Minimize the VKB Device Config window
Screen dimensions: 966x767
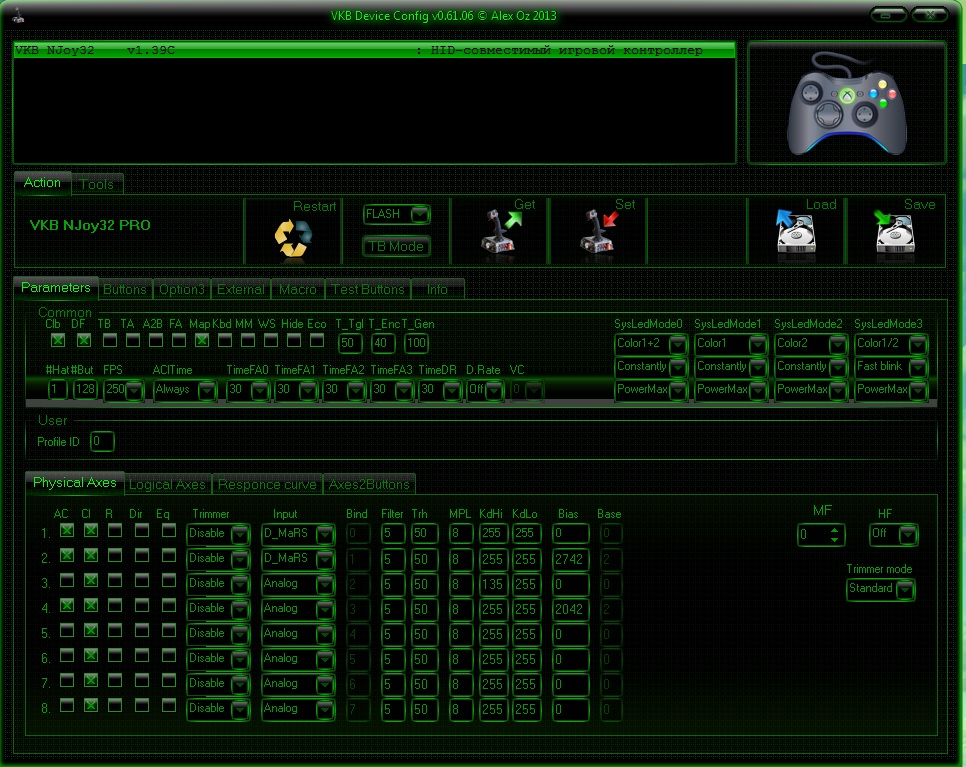pyautogui.click(x=888, y=15)
